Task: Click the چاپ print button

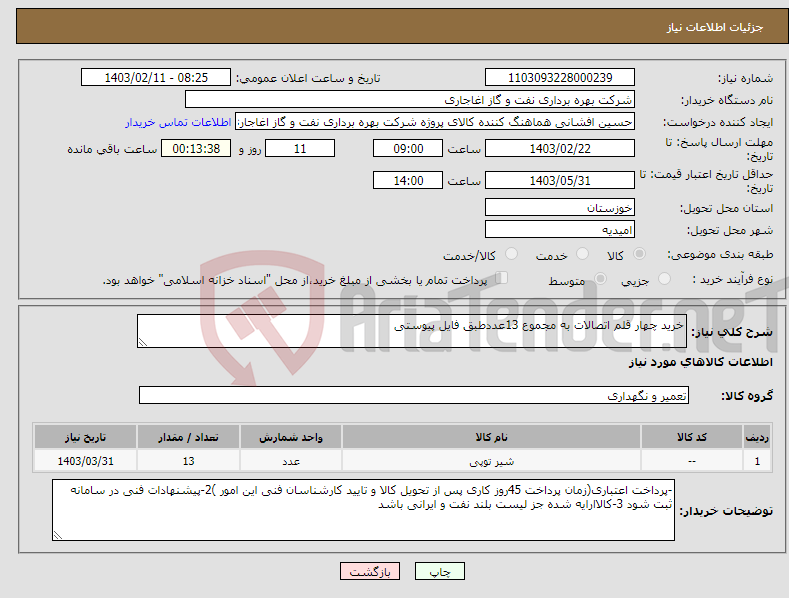Action: coord(440,571)
